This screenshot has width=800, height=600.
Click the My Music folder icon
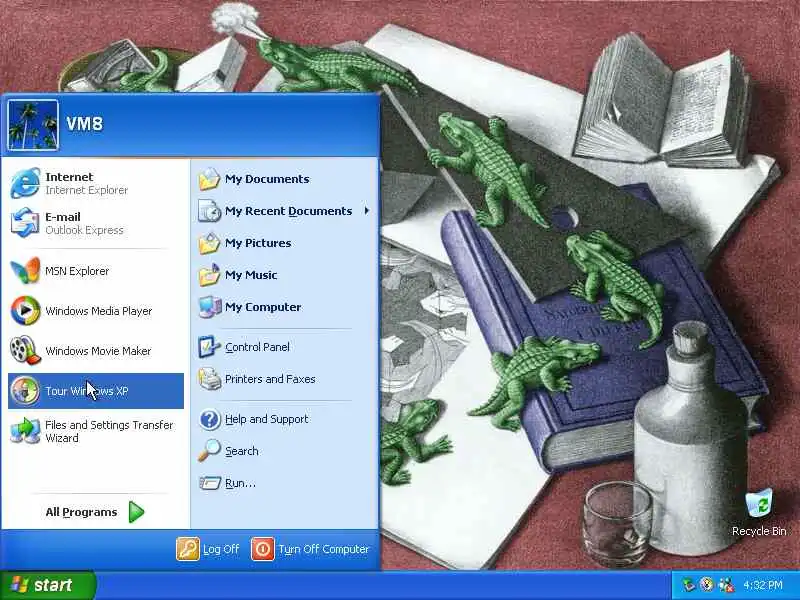point(209,275)
